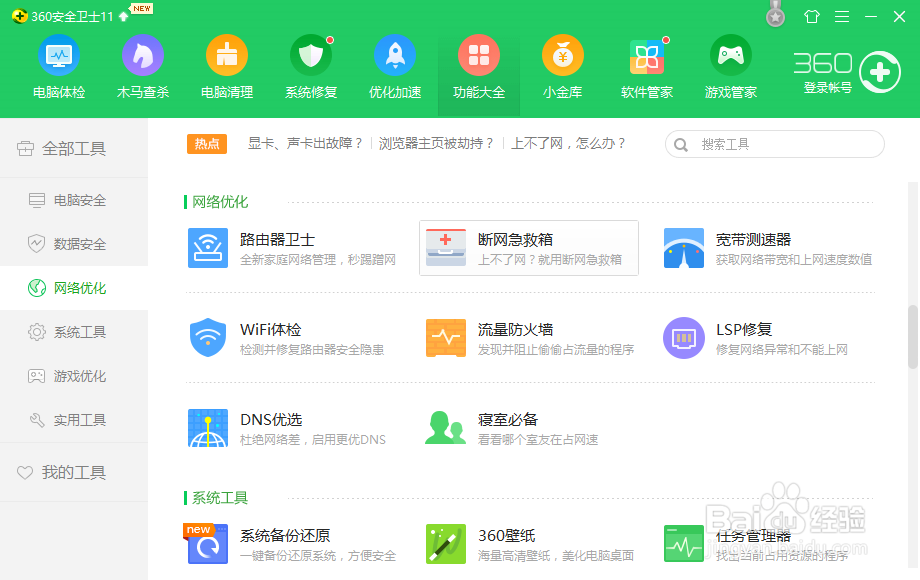Viewport: 920px width, 580px height.
Task: Click hot link 上不了网，怎么办？
Action: pyautogui.click(x=568, y=144)
